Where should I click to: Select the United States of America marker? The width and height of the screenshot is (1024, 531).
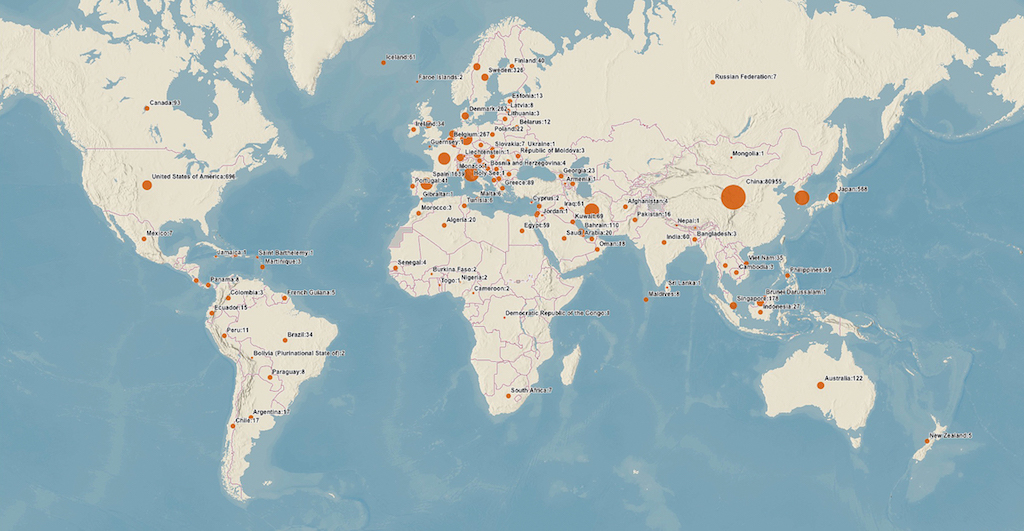tap(144, 186)
